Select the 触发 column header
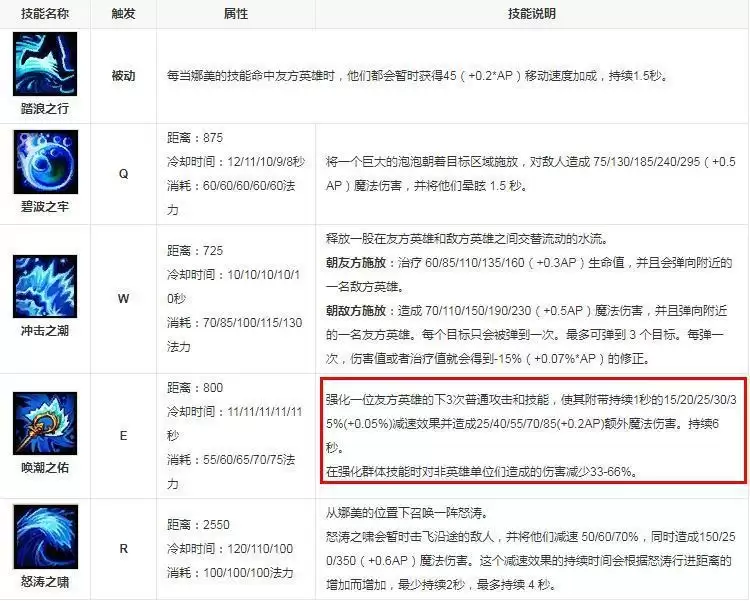This screenshot has width=750, height=601. 123,13
